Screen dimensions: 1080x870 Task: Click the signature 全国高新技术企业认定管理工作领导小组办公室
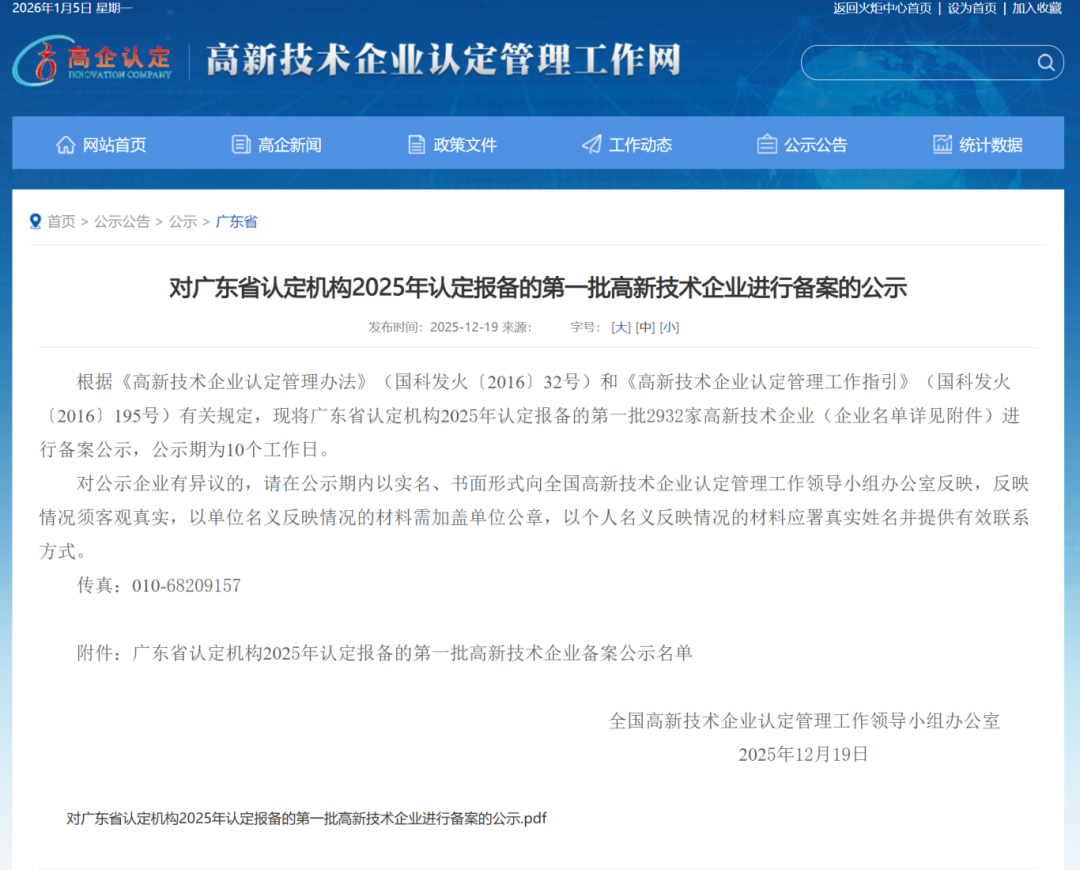[804, 721]
